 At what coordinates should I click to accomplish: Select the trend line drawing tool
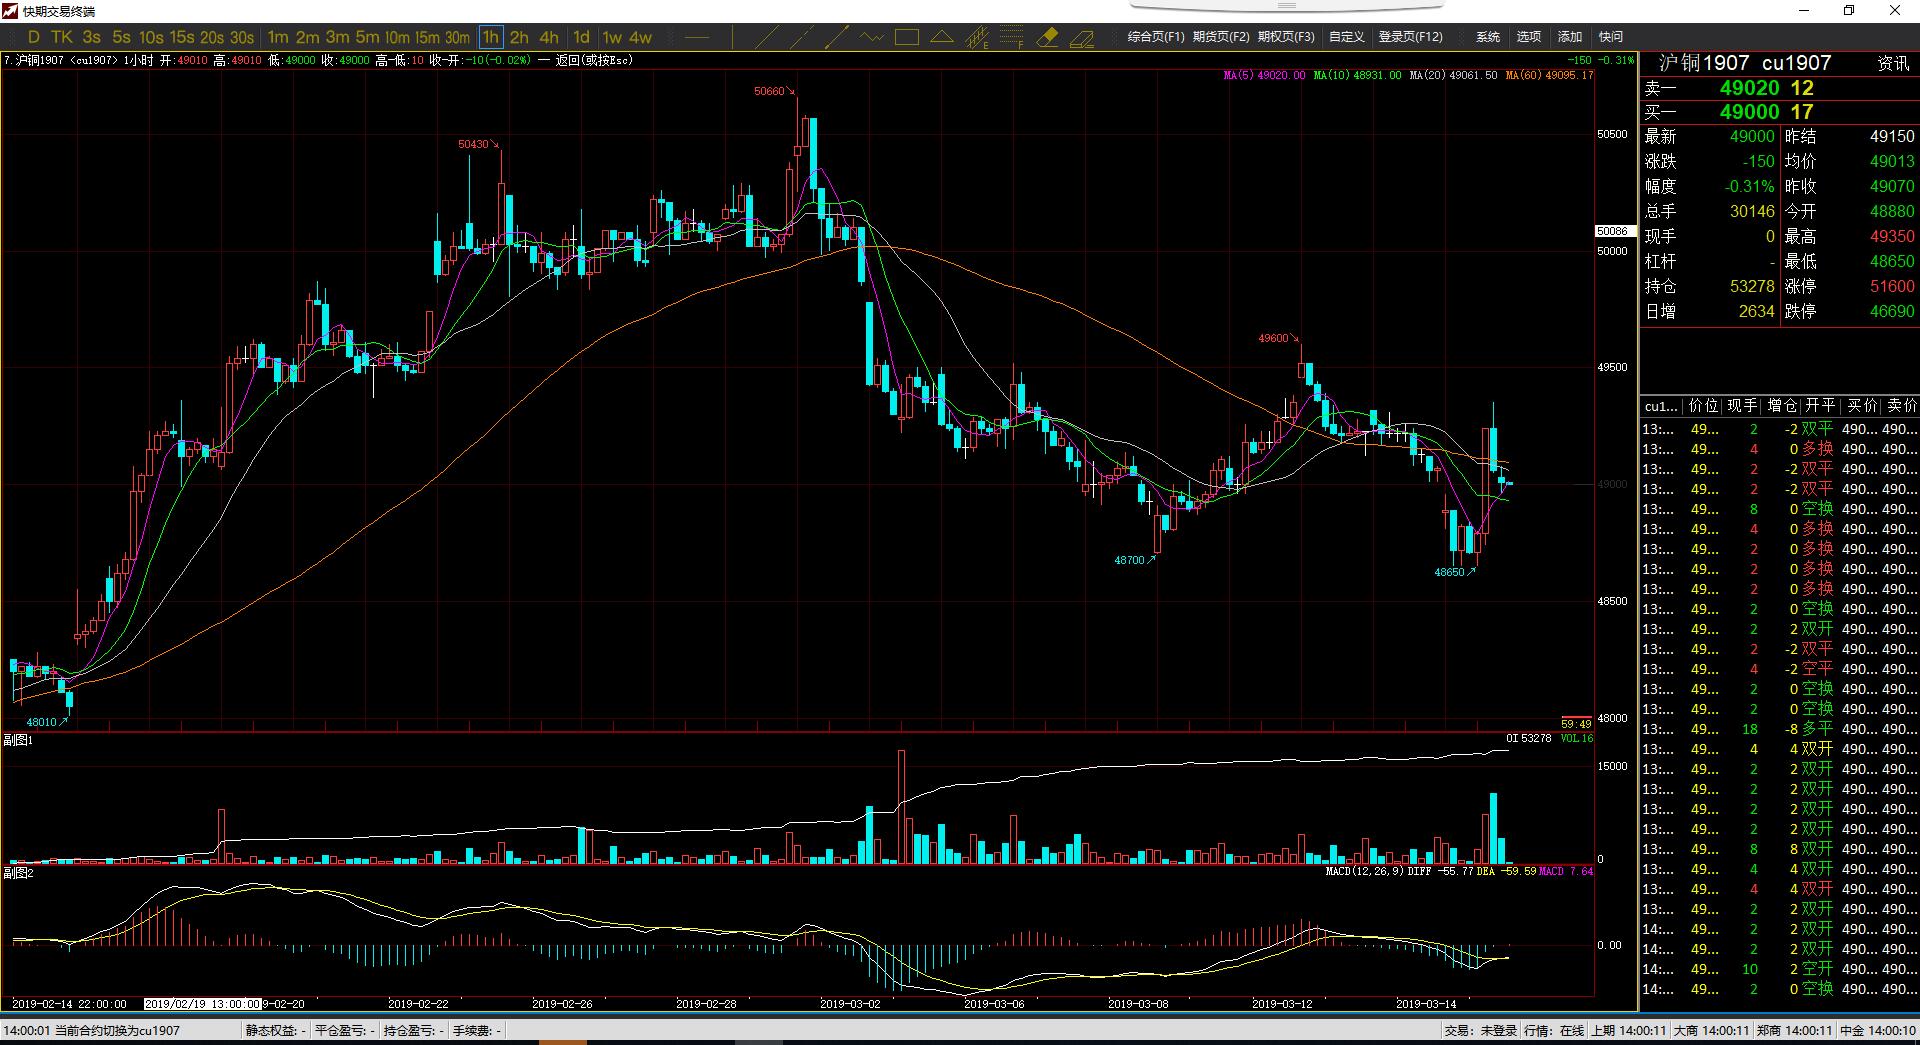click(x=767, y=37)
